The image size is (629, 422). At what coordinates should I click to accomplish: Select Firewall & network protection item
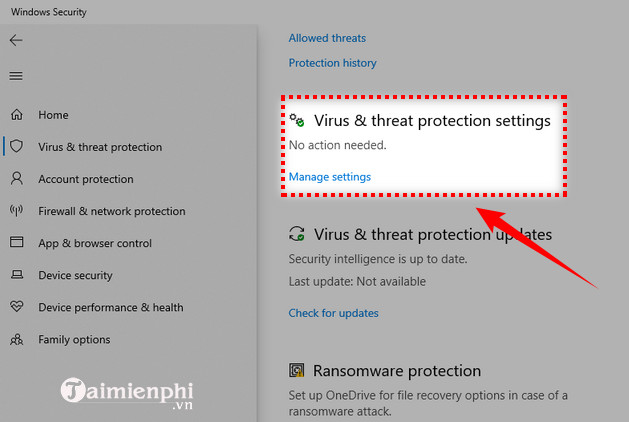[111, 211]
